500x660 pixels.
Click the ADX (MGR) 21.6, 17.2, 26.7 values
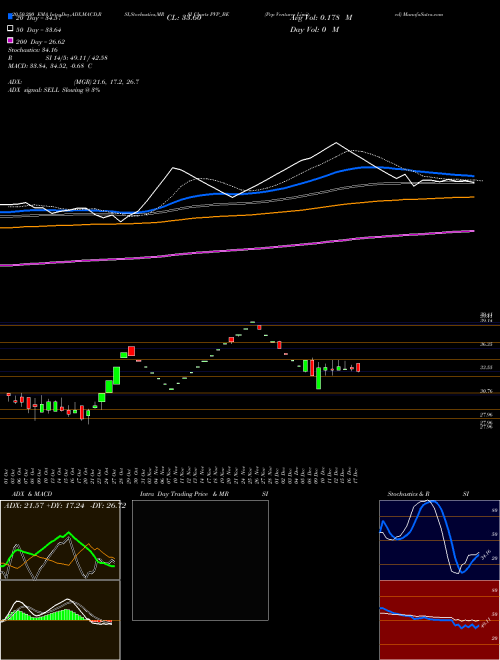[x=106, y=82]
